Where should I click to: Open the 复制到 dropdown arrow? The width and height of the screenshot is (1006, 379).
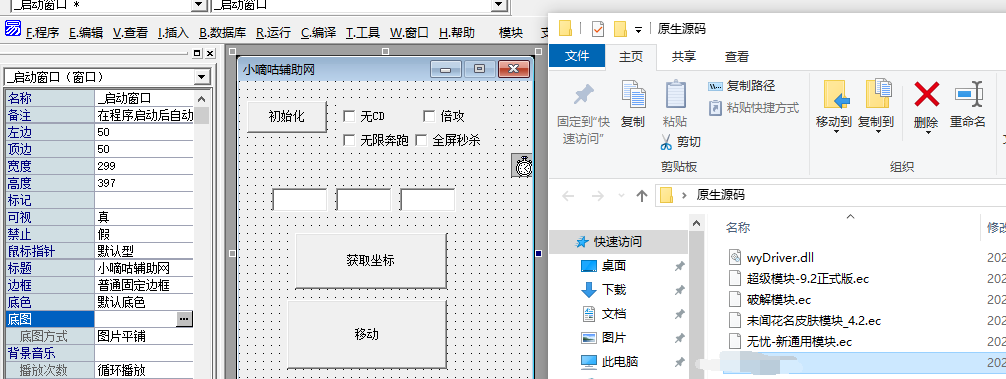[x=878, y=132]
